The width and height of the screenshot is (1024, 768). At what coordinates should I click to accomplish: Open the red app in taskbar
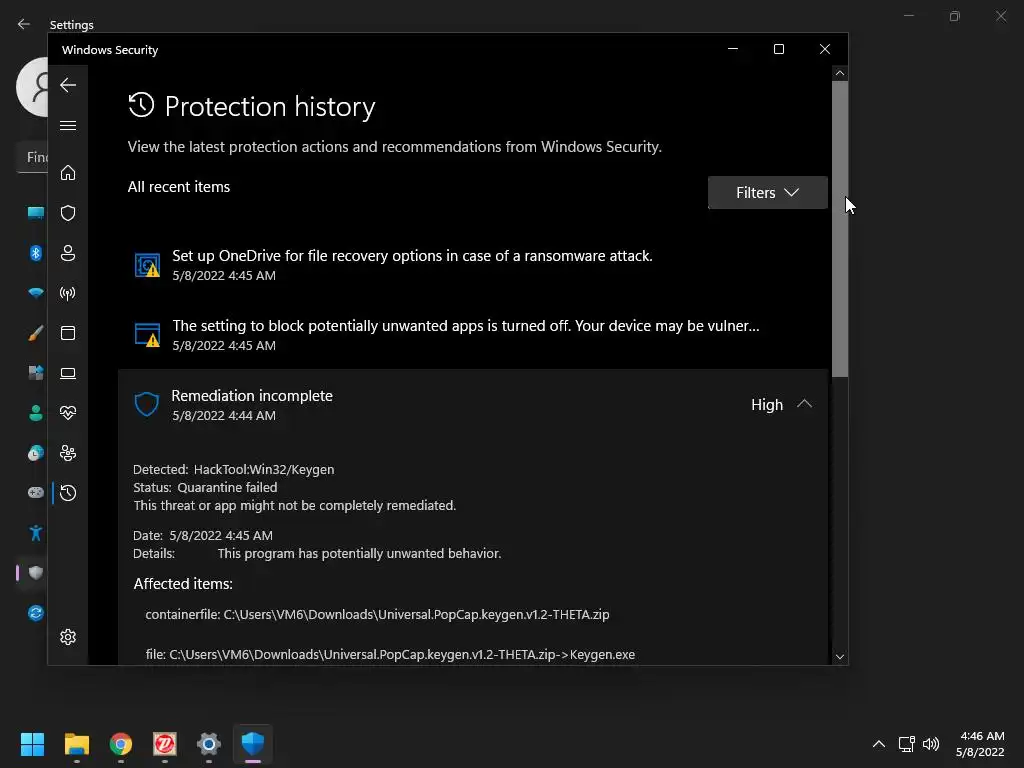165,744
